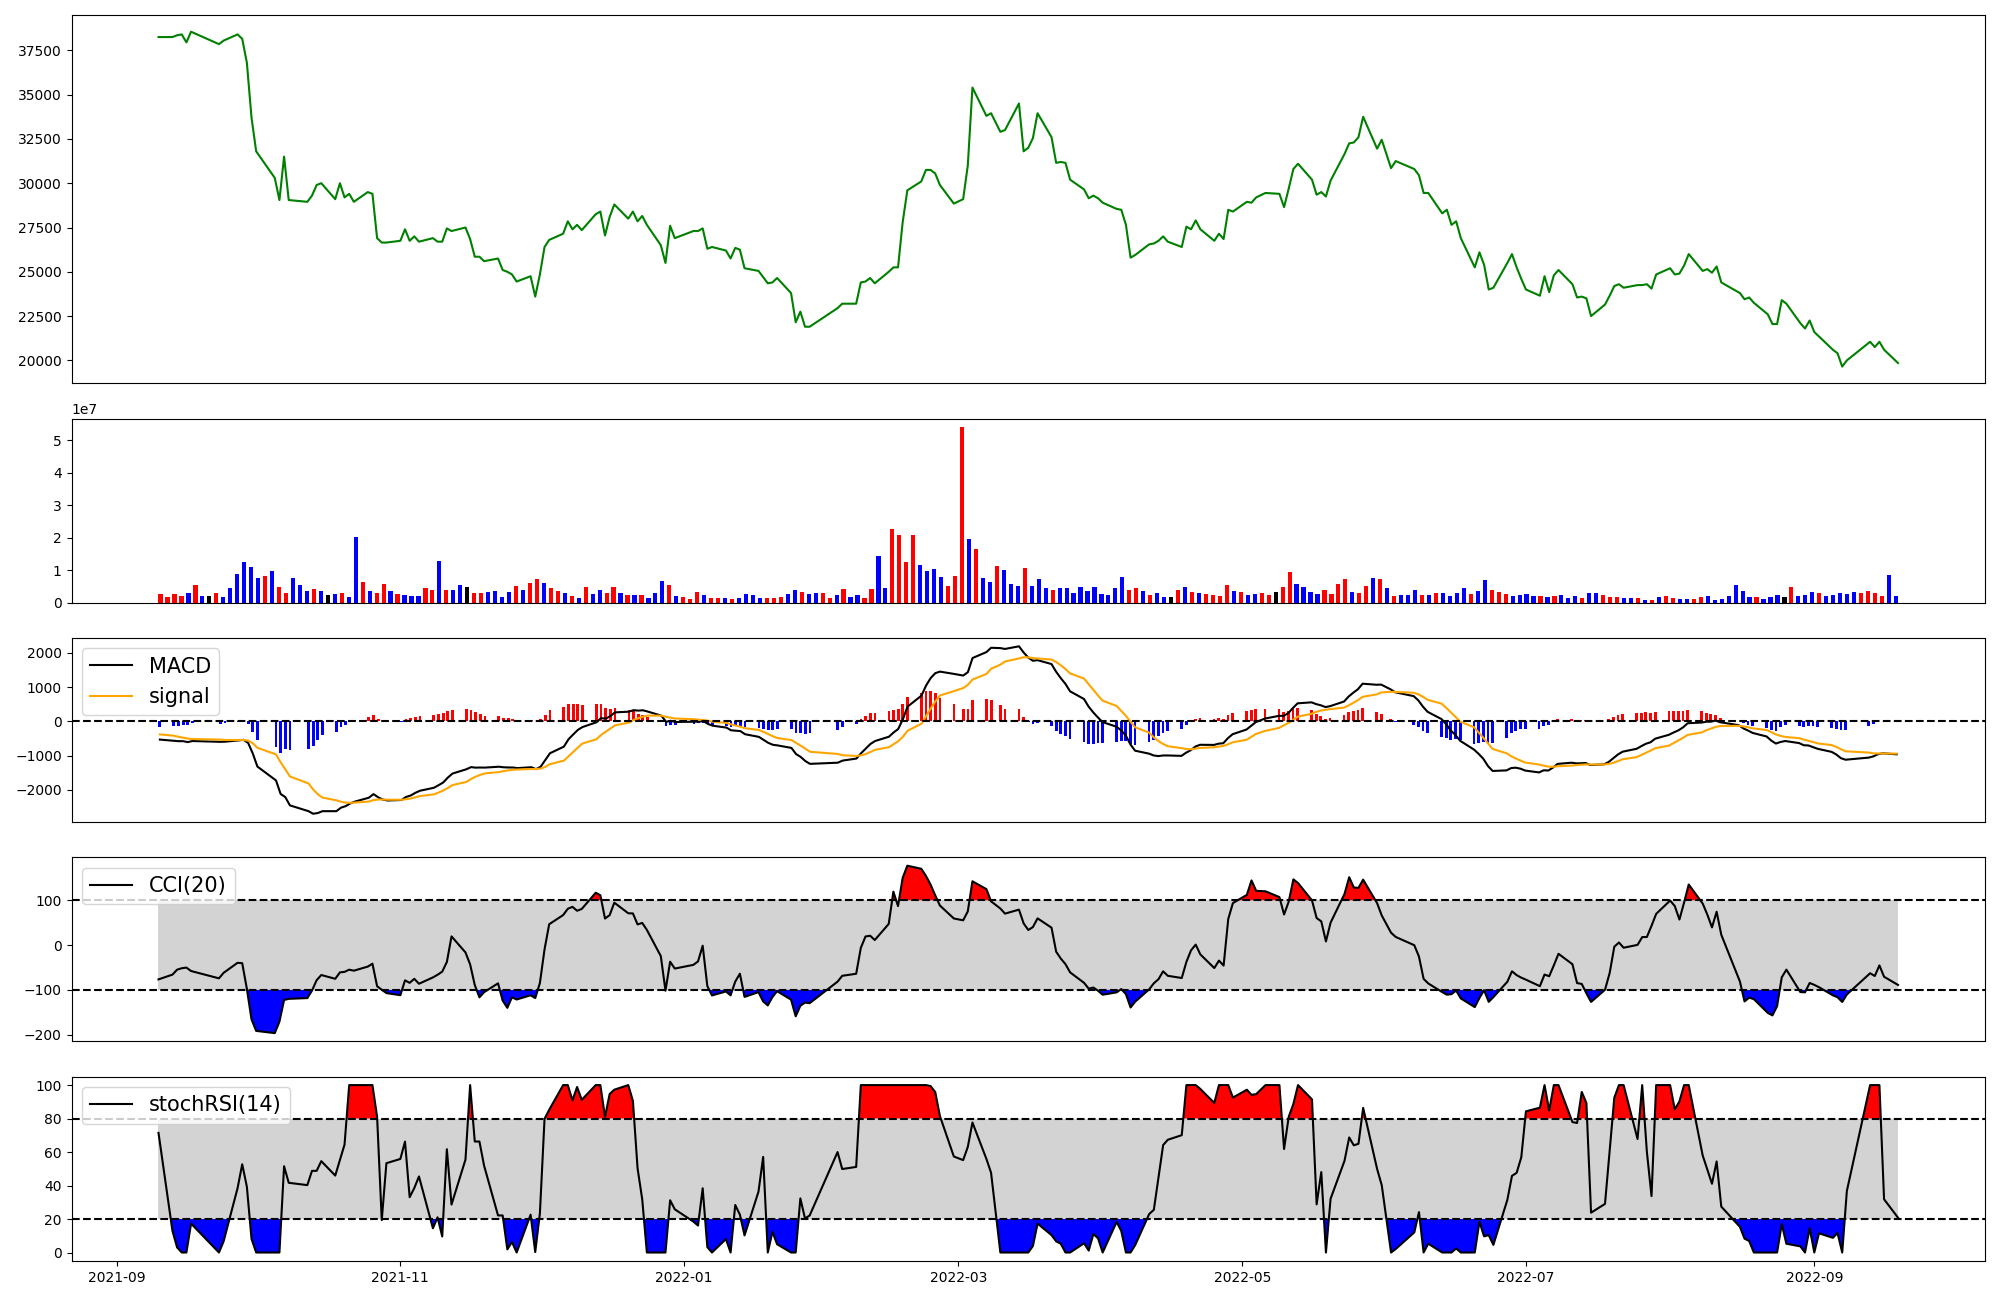Click the 20000 price axis tick label
Screen dimensions: 2000x1300
point(39,361)
